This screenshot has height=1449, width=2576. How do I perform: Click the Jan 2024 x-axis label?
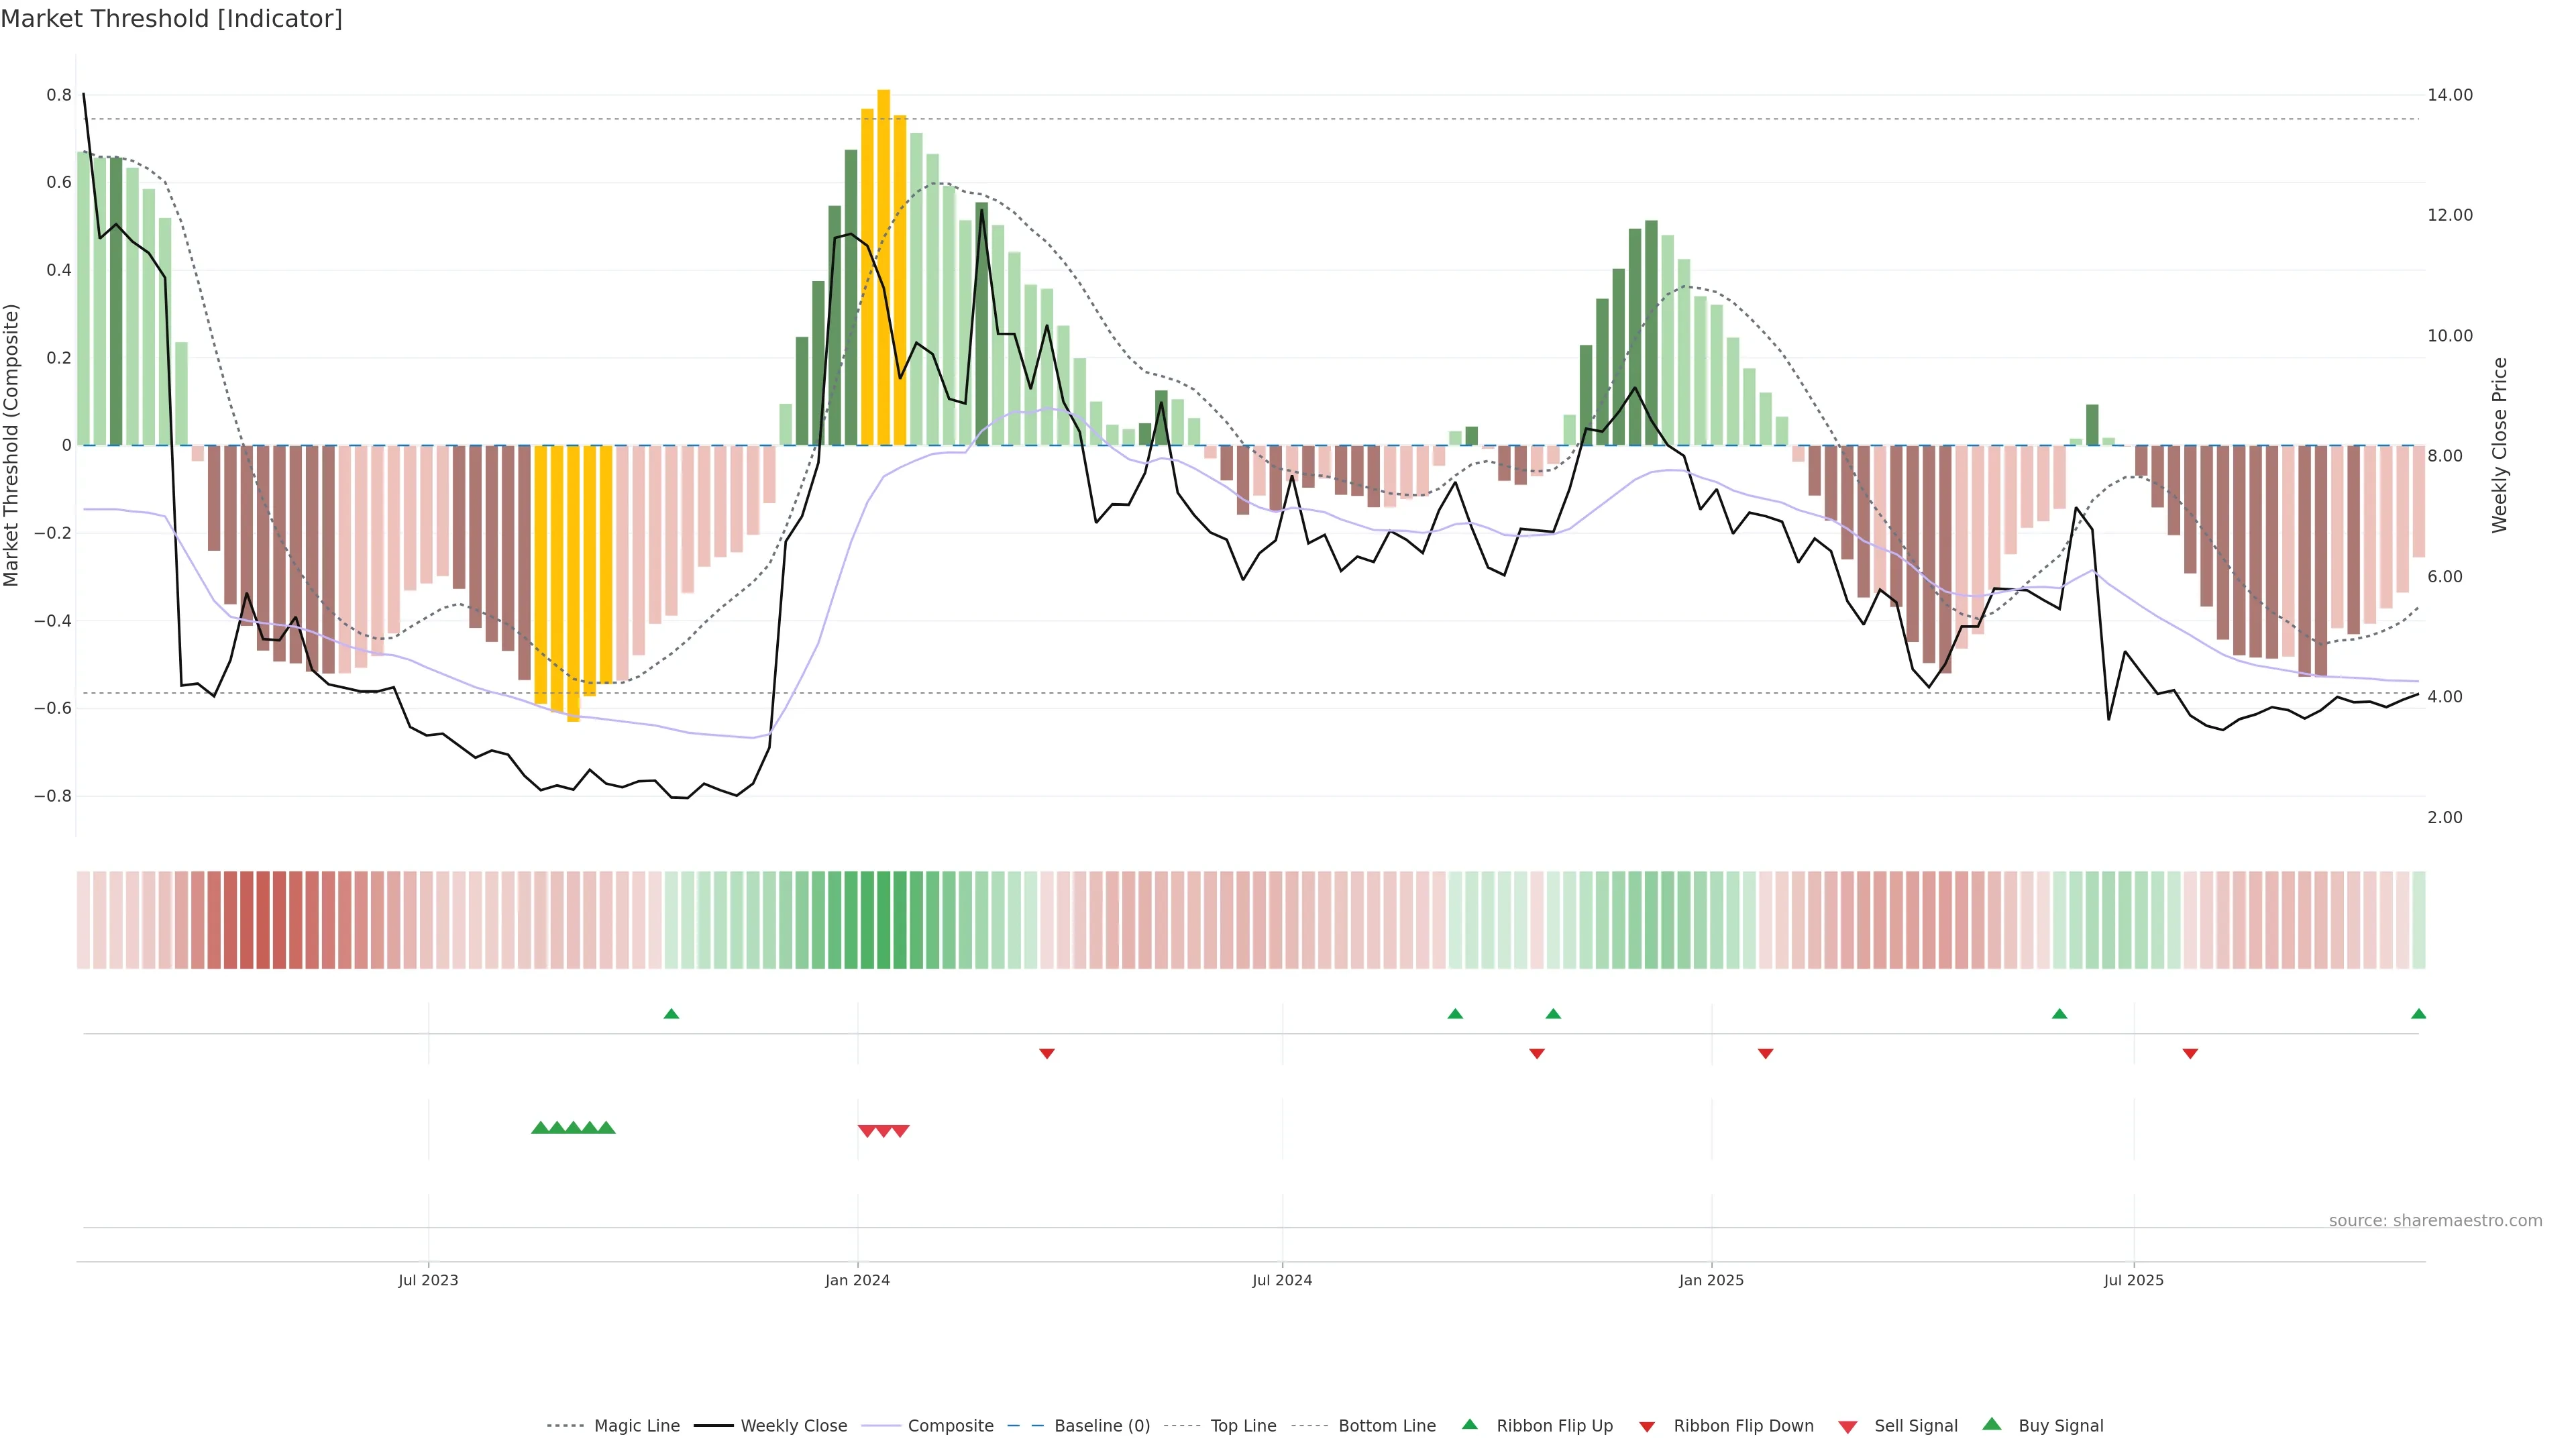[x=857, y=1280]
